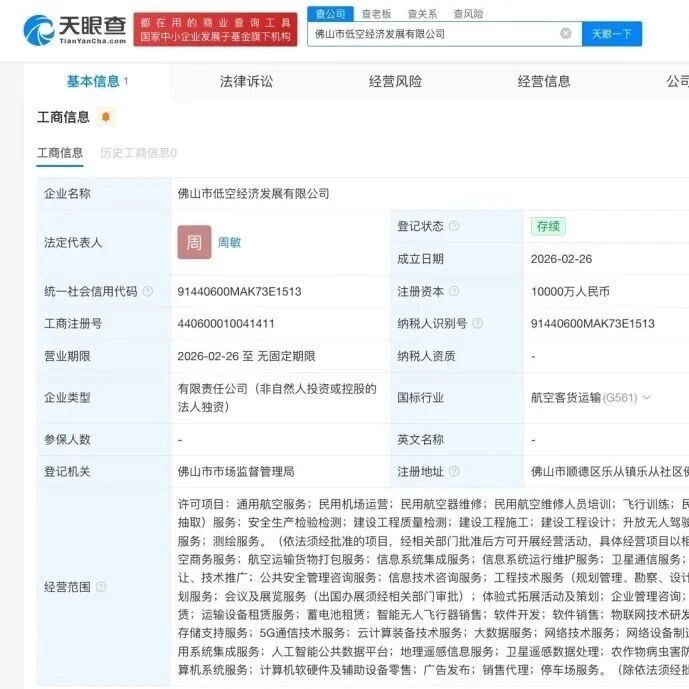Viewport: 689px width, 689px height.
Task: Switch to the 工商信息 sub-tab
Action: pos(60,153)
